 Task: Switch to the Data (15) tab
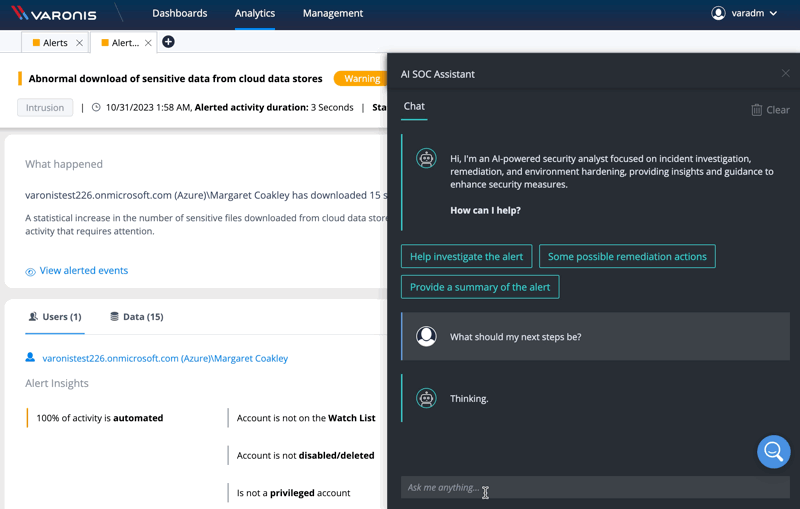point(136,317)
